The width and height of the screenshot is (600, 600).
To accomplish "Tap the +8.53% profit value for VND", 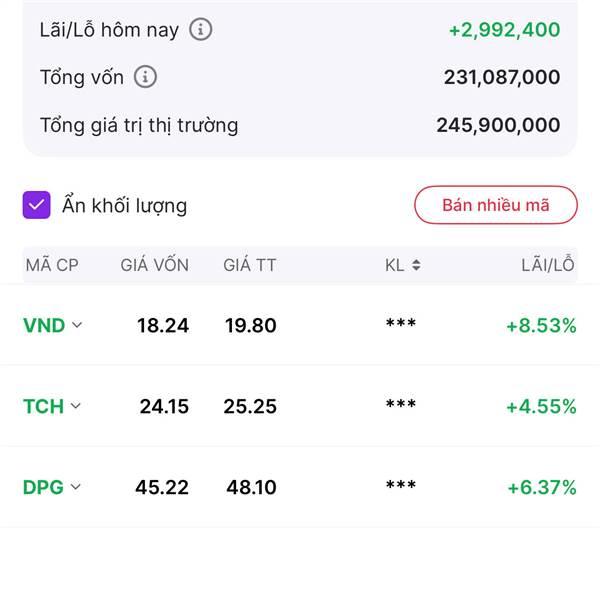I will [x=541, y=326].
